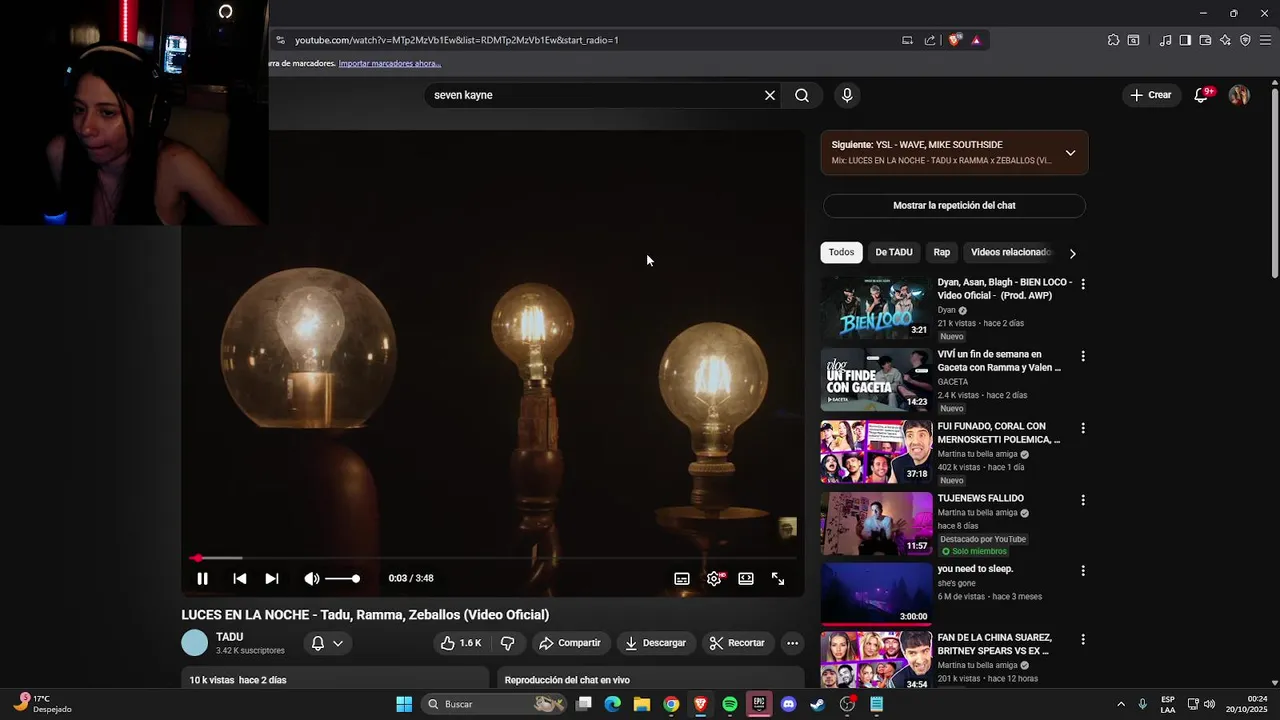Select the Todos filter chip
This screenshot has height=720, width=1280.
(841, 252)
